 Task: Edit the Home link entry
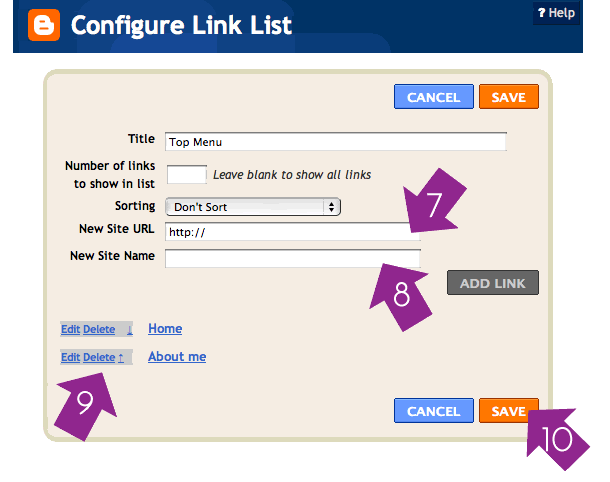click(70, 329)
